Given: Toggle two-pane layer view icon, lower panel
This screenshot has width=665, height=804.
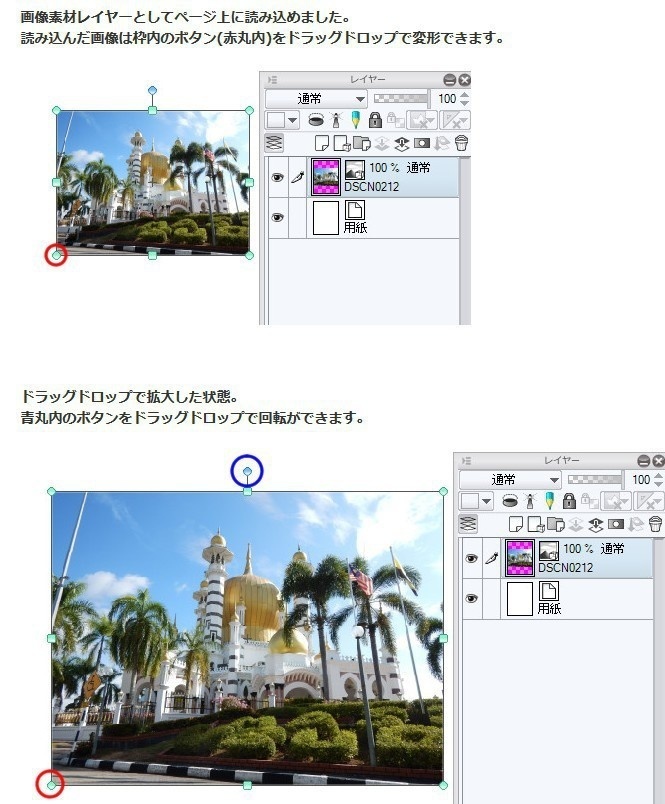Looking at the screenshot, I should [x=468, y=524].
